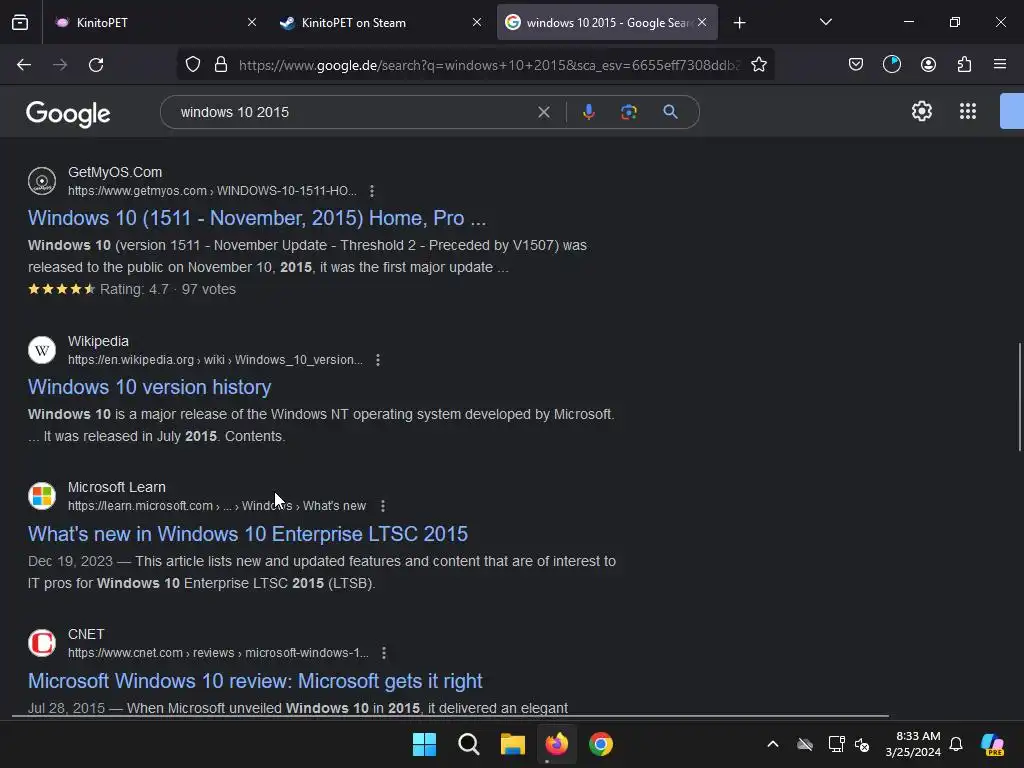
Task: Click the Microsoft Learn favicon
Action: click(42, 496)
